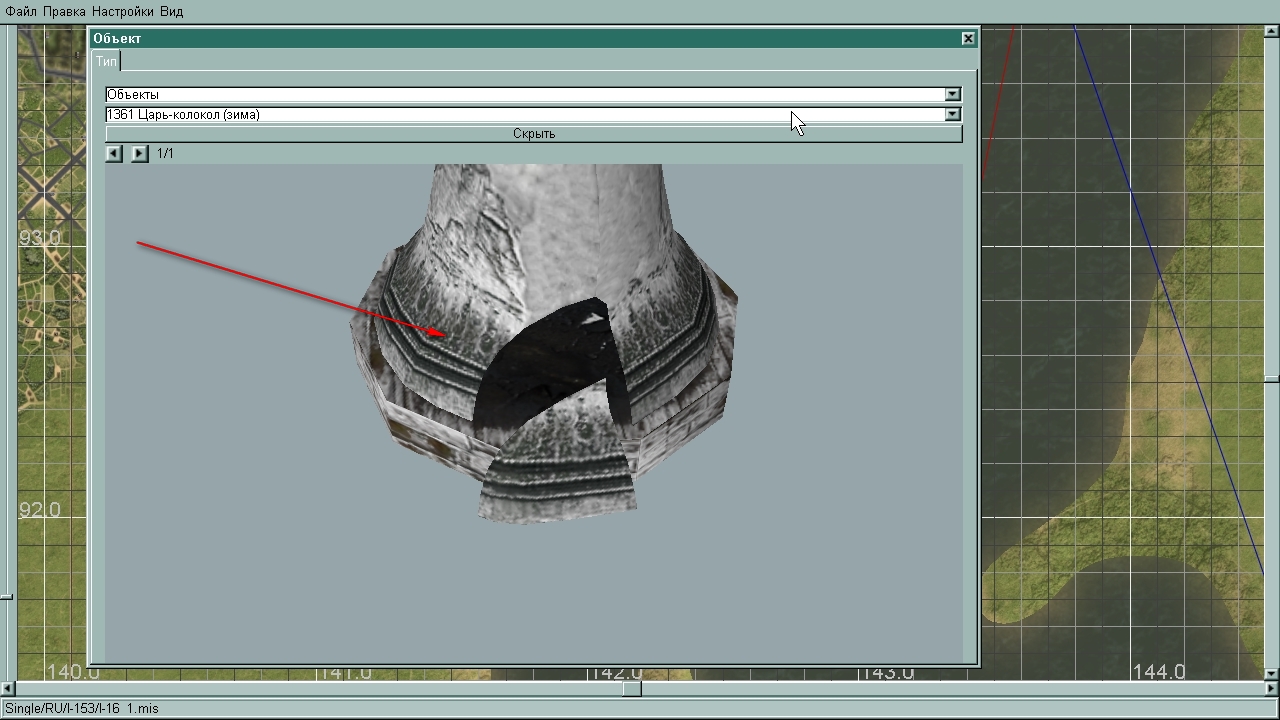
Task: Open the Файл menu
Action: click(x=21, y=12)
